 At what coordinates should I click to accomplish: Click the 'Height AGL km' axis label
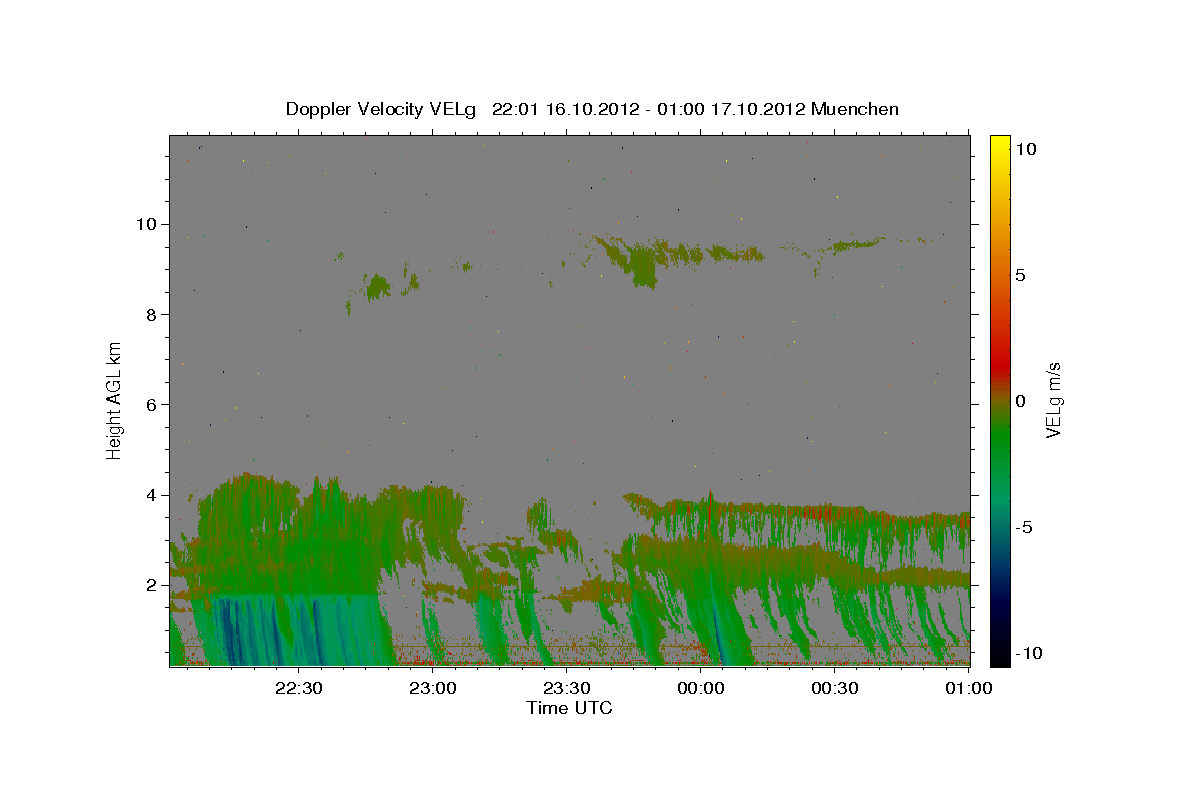[x=115, y=399]
